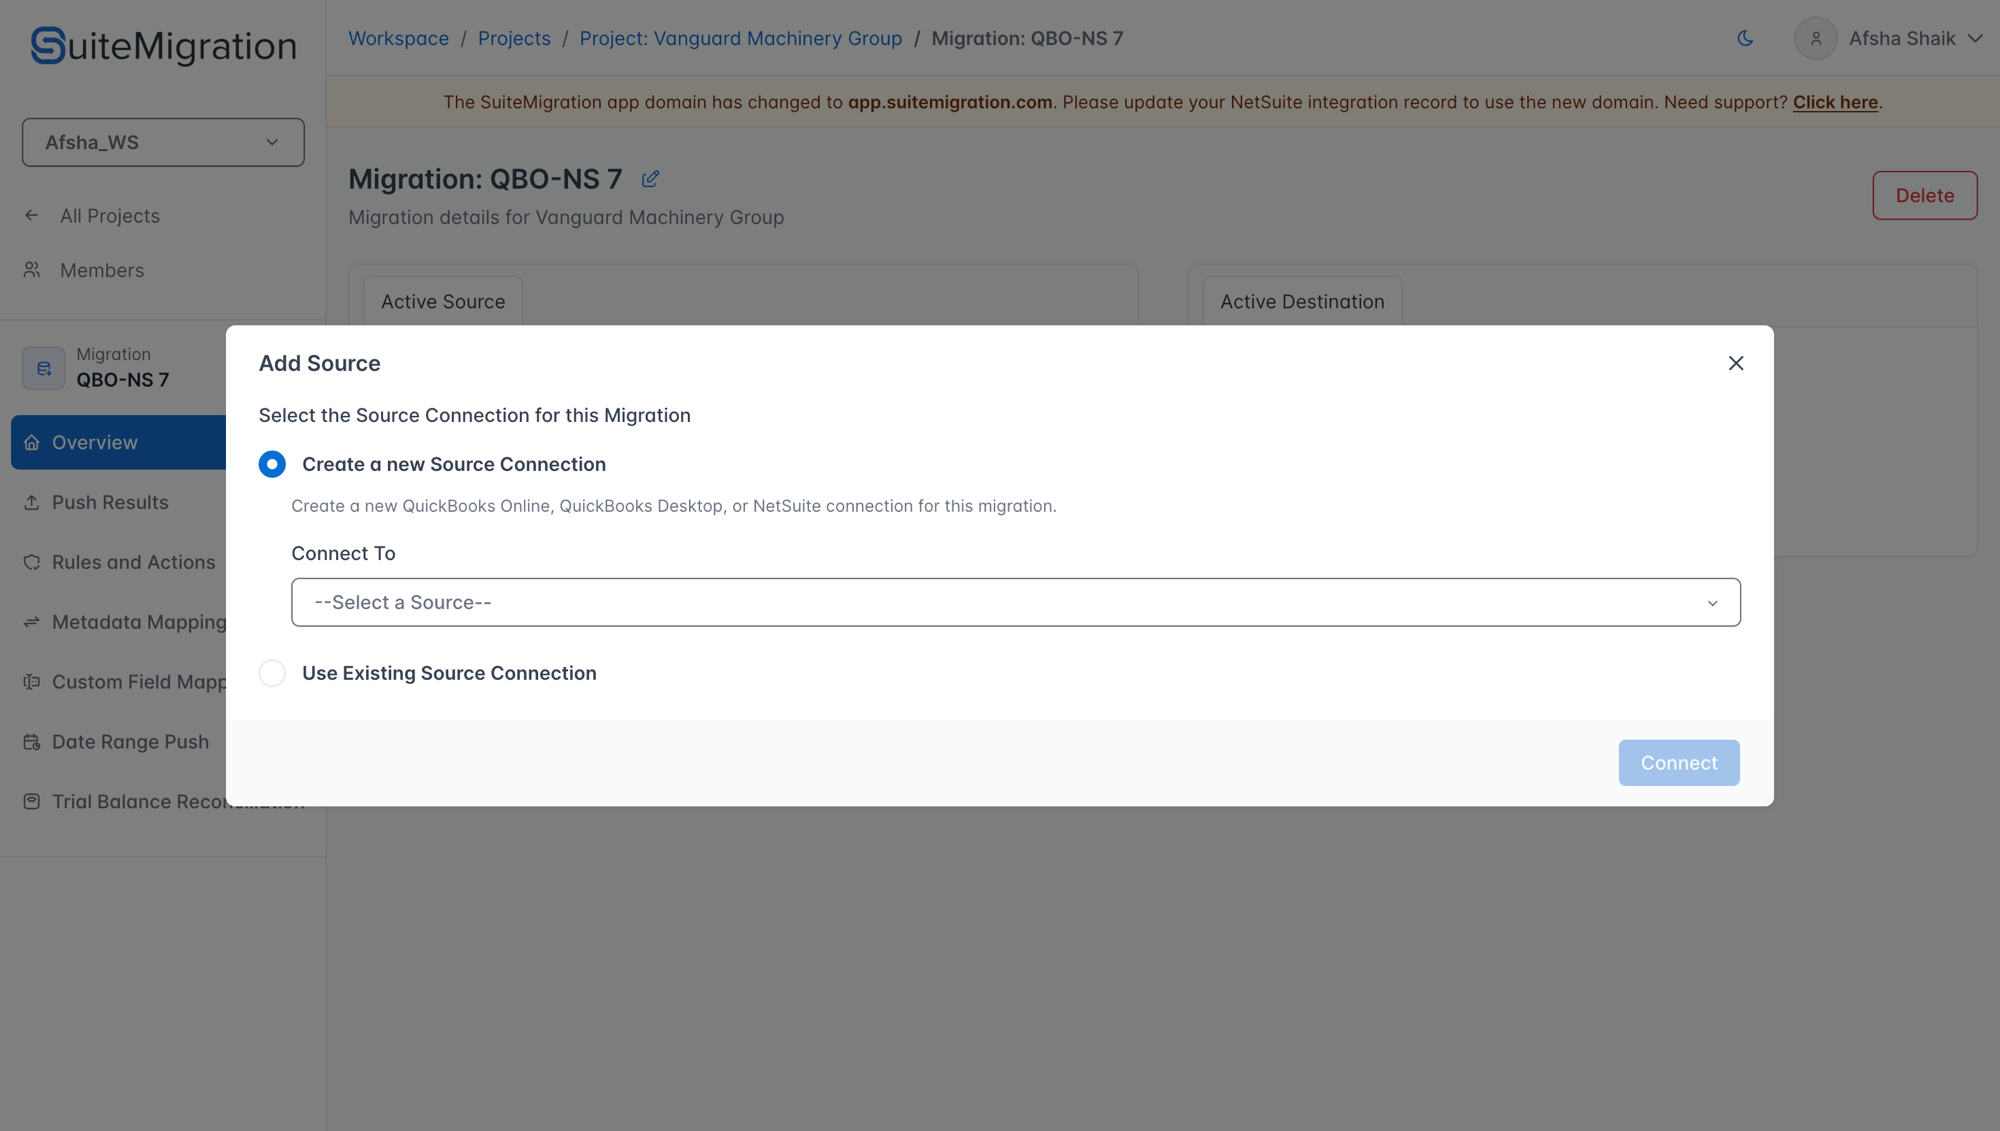Screen dimensions: 2000x1131
Task: Click the Connect button
Action: (x=1679, y=763)
